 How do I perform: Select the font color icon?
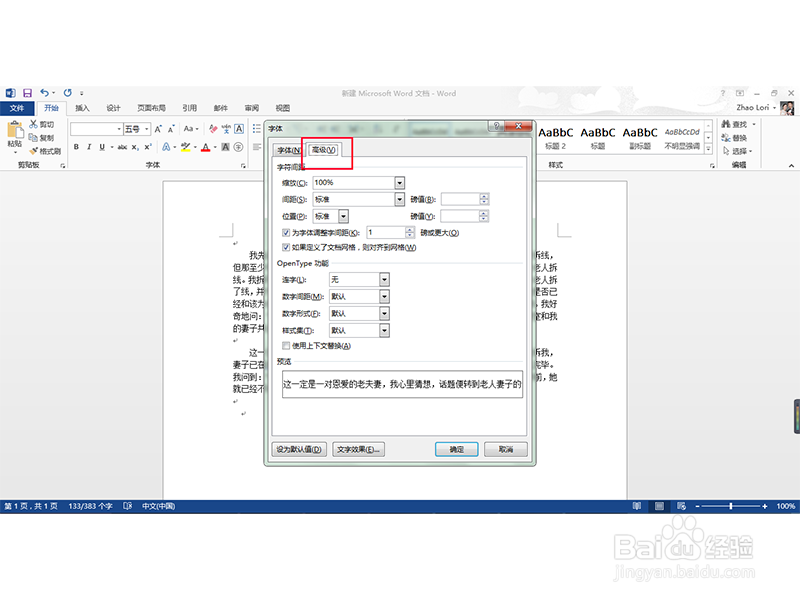point(205,146)
